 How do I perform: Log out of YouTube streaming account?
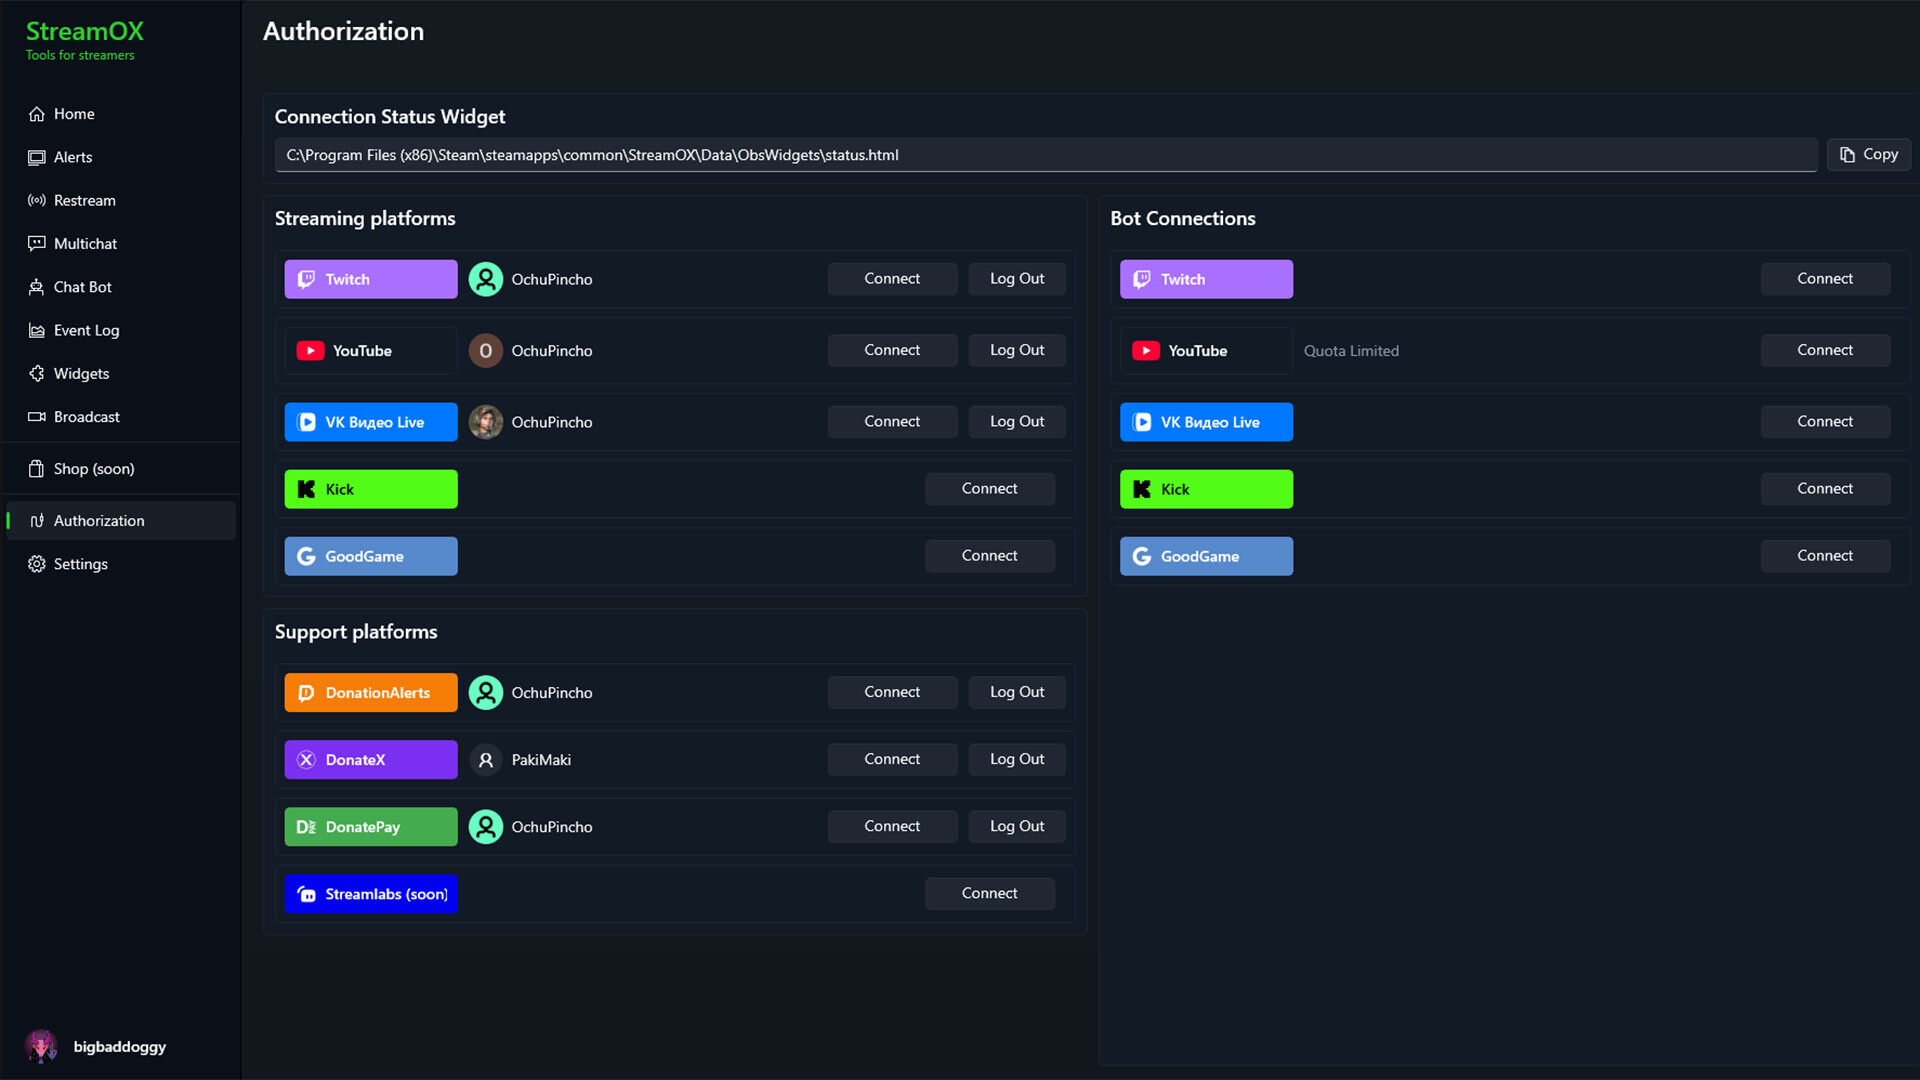pos(1017,350)
